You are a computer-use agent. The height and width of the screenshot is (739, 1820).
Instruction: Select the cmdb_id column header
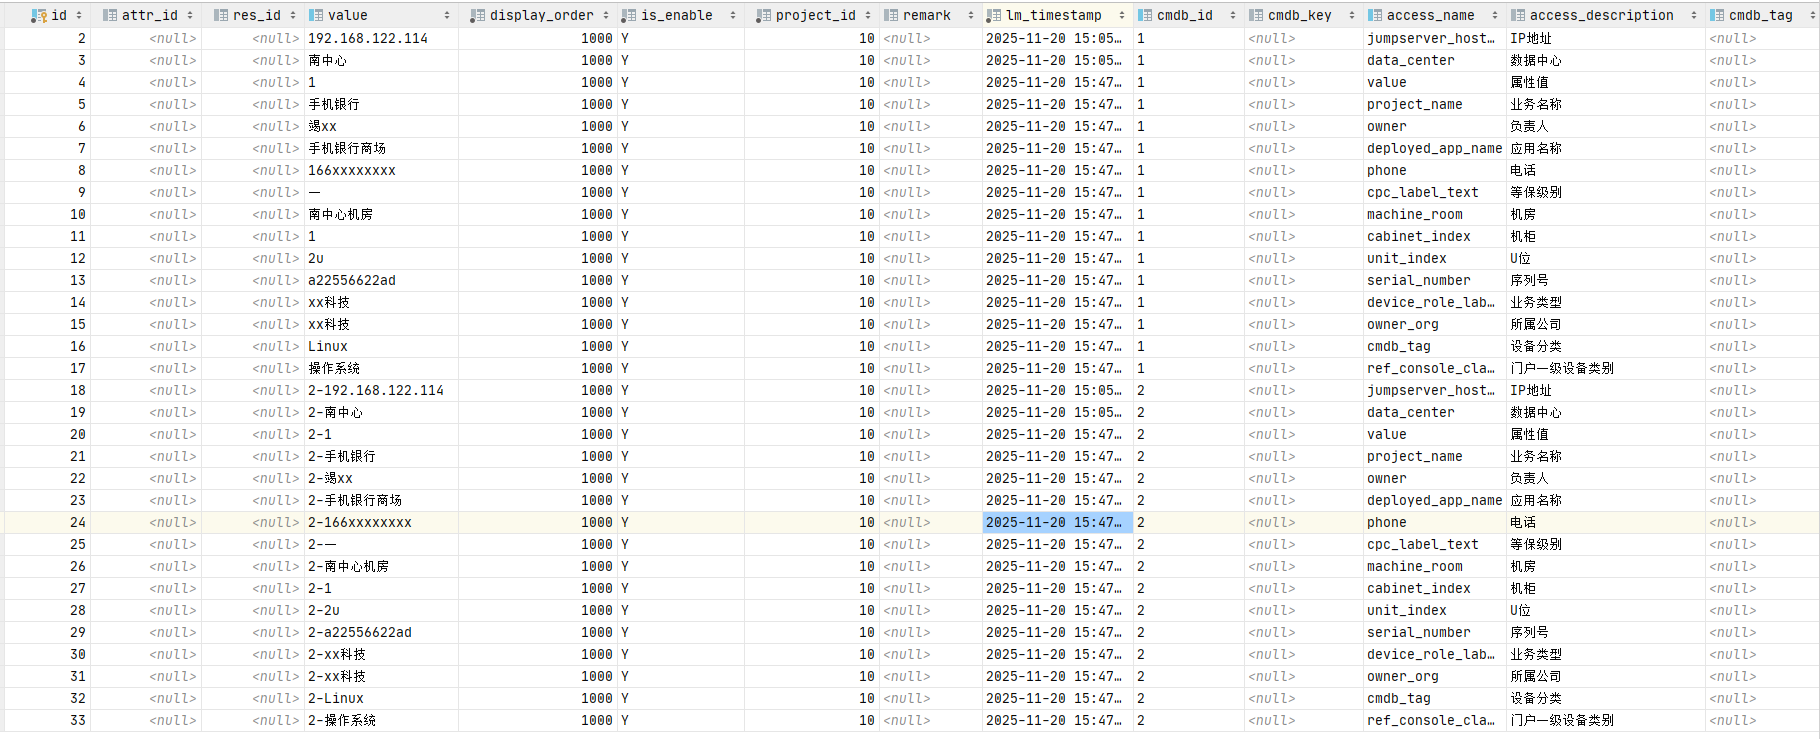[x=1184, y=15]
